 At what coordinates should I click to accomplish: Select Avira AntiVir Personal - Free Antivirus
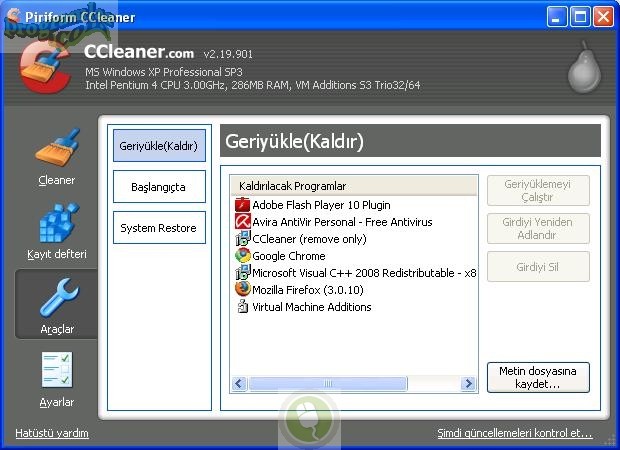coord(342,222)
